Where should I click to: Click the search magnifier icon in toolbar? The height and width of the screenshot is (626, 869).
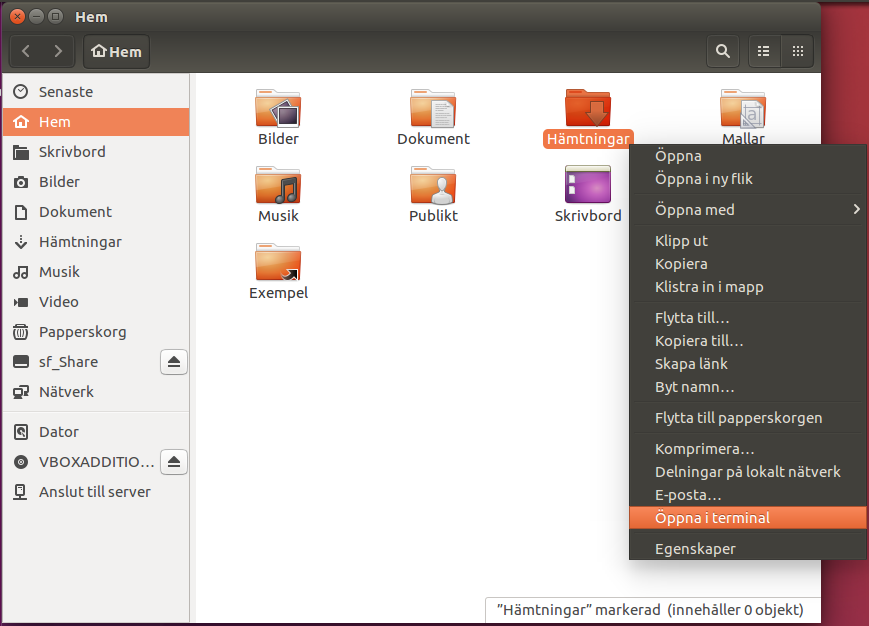(723, 52)
